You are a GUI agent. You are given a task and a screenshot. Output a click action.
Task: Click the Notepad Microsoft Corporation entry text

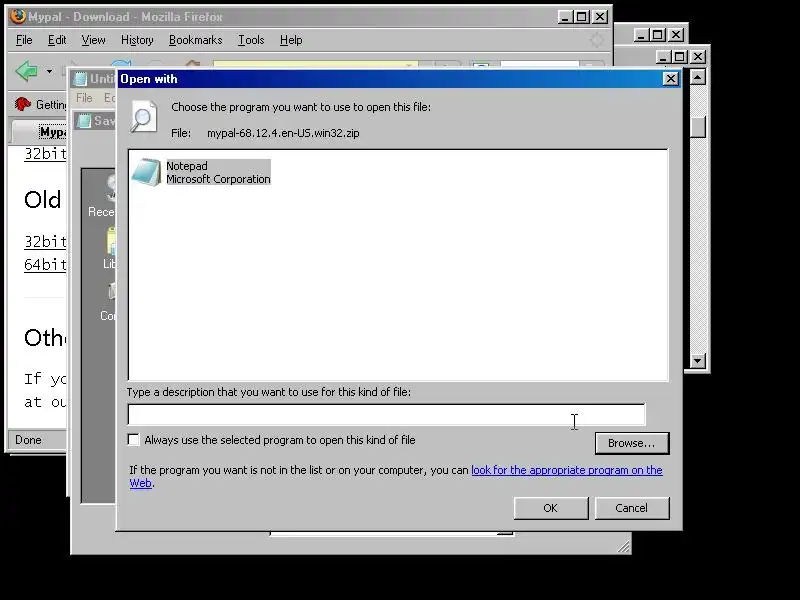(x=218, y=172)
